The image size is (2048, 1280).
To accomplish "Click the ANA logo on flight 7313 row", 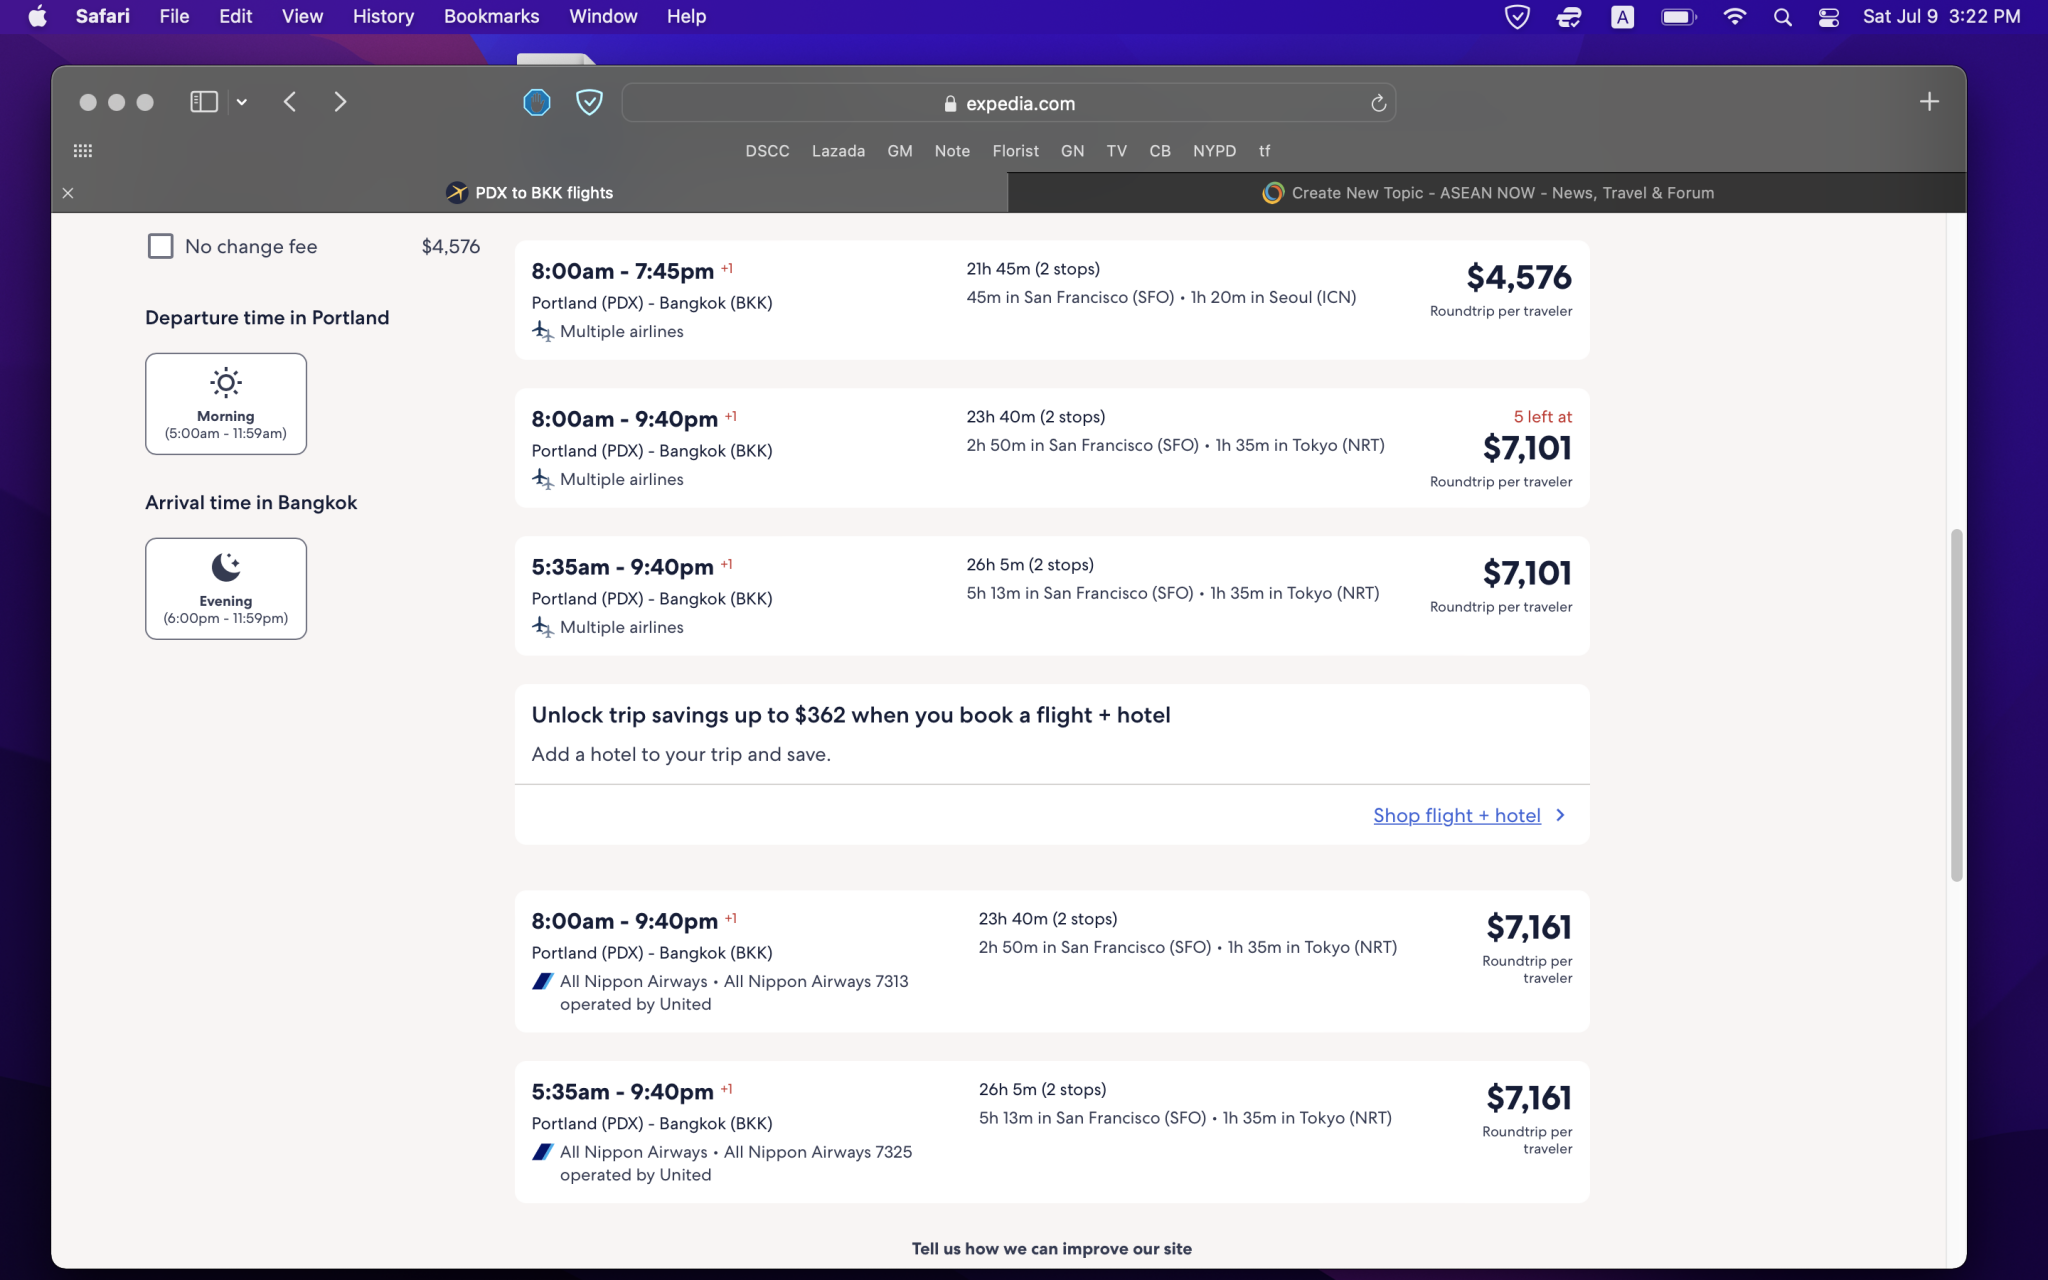I will [x=542, y=981].
